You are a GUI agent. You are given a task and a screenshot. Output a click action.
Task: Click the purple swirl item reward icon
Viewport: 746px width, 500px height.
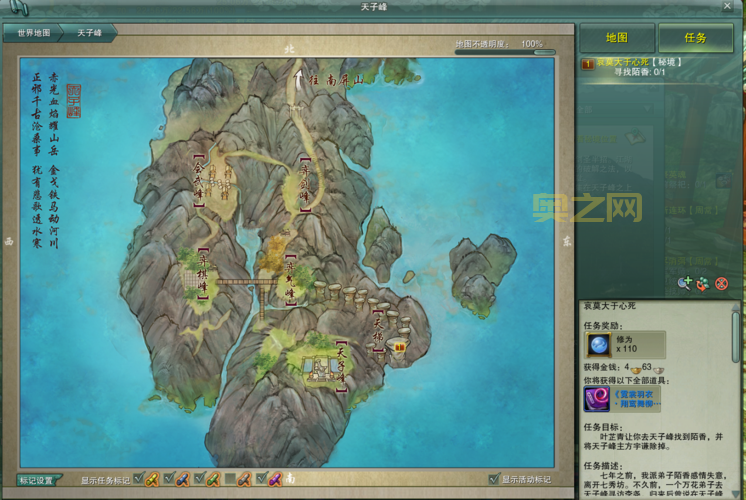point(597,400)
